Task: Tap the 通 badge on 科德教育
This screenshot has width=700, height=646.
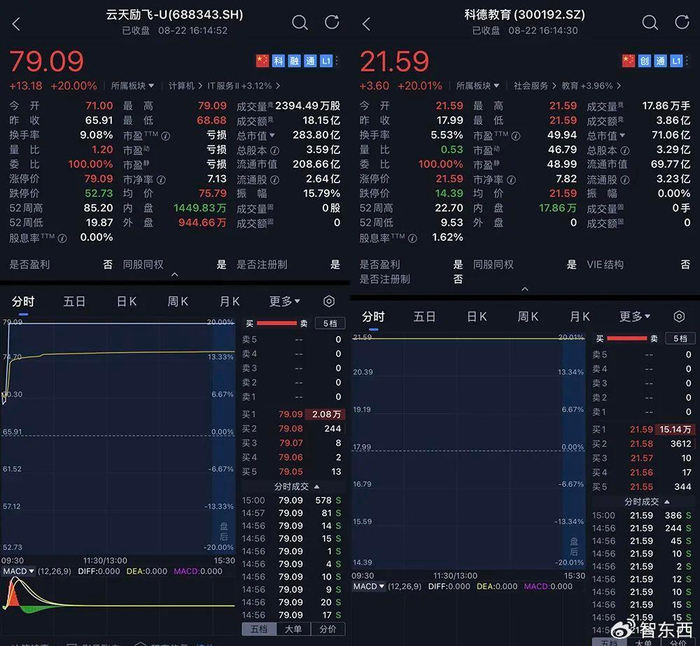Action: (661, 61)
